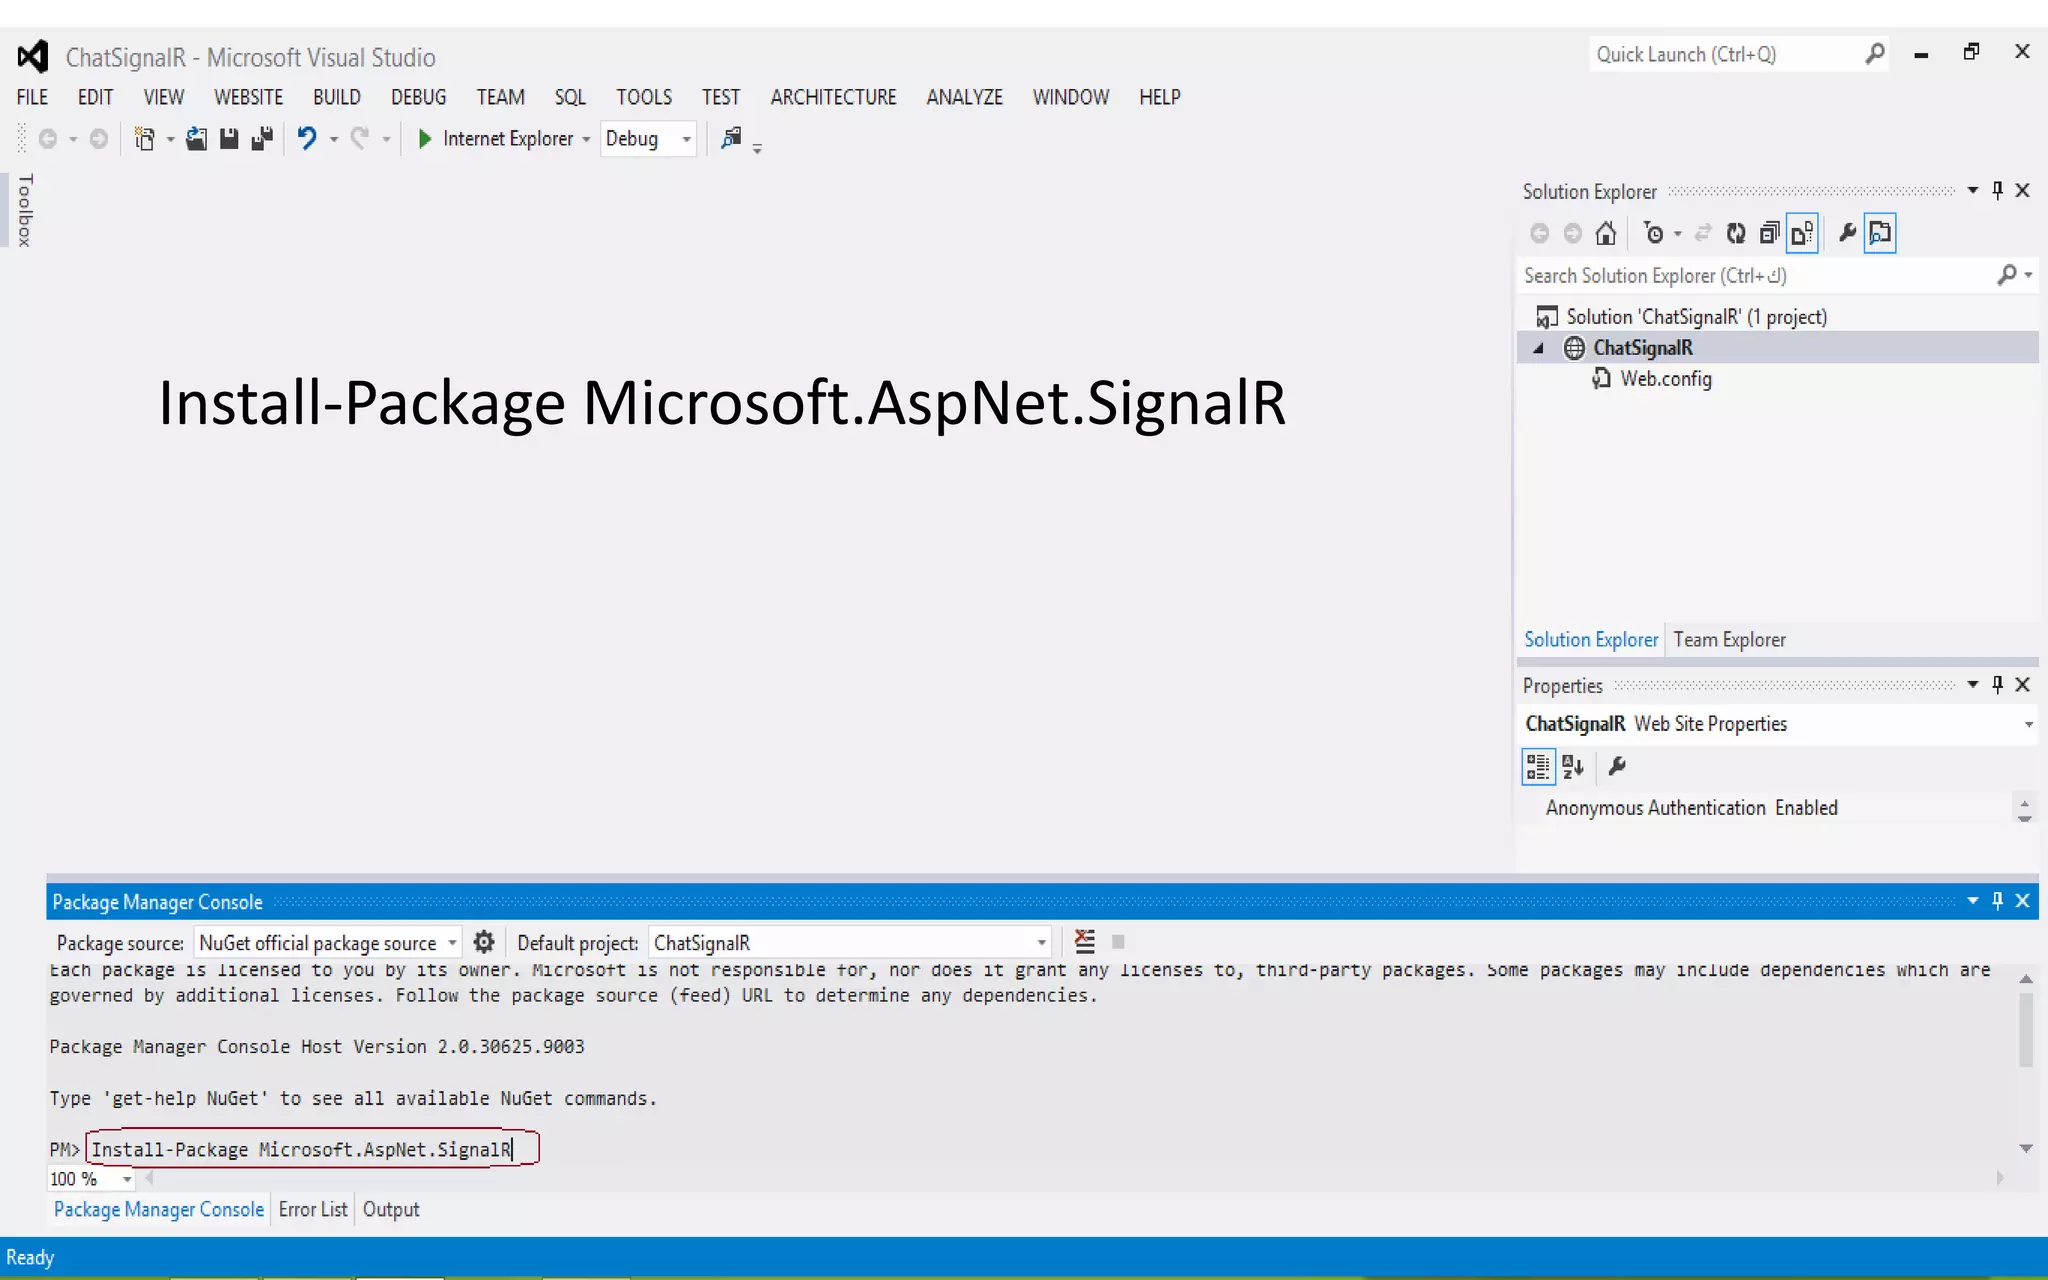The height and width of the screenshot is (1280, 2048).
Task: Open the ARCHITECTURE menu
Action: pyautogui.click(x=833, y=97)
